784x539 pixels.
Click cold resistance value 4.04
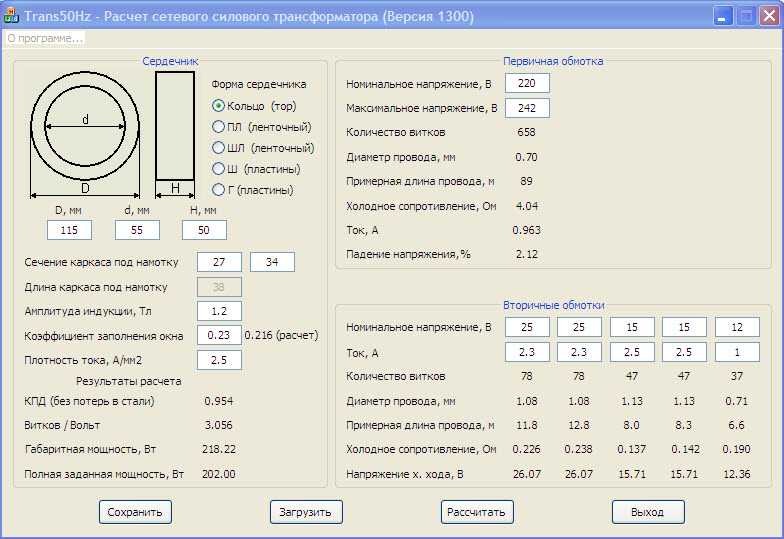[526, 206]
